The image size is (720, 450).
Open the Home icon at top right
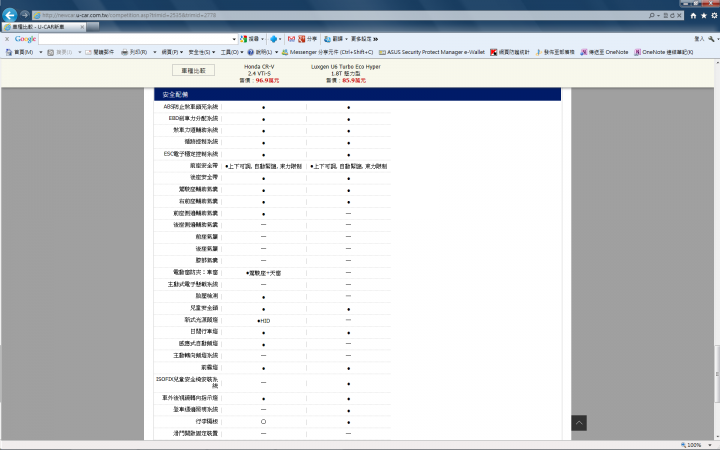(693, 16)
